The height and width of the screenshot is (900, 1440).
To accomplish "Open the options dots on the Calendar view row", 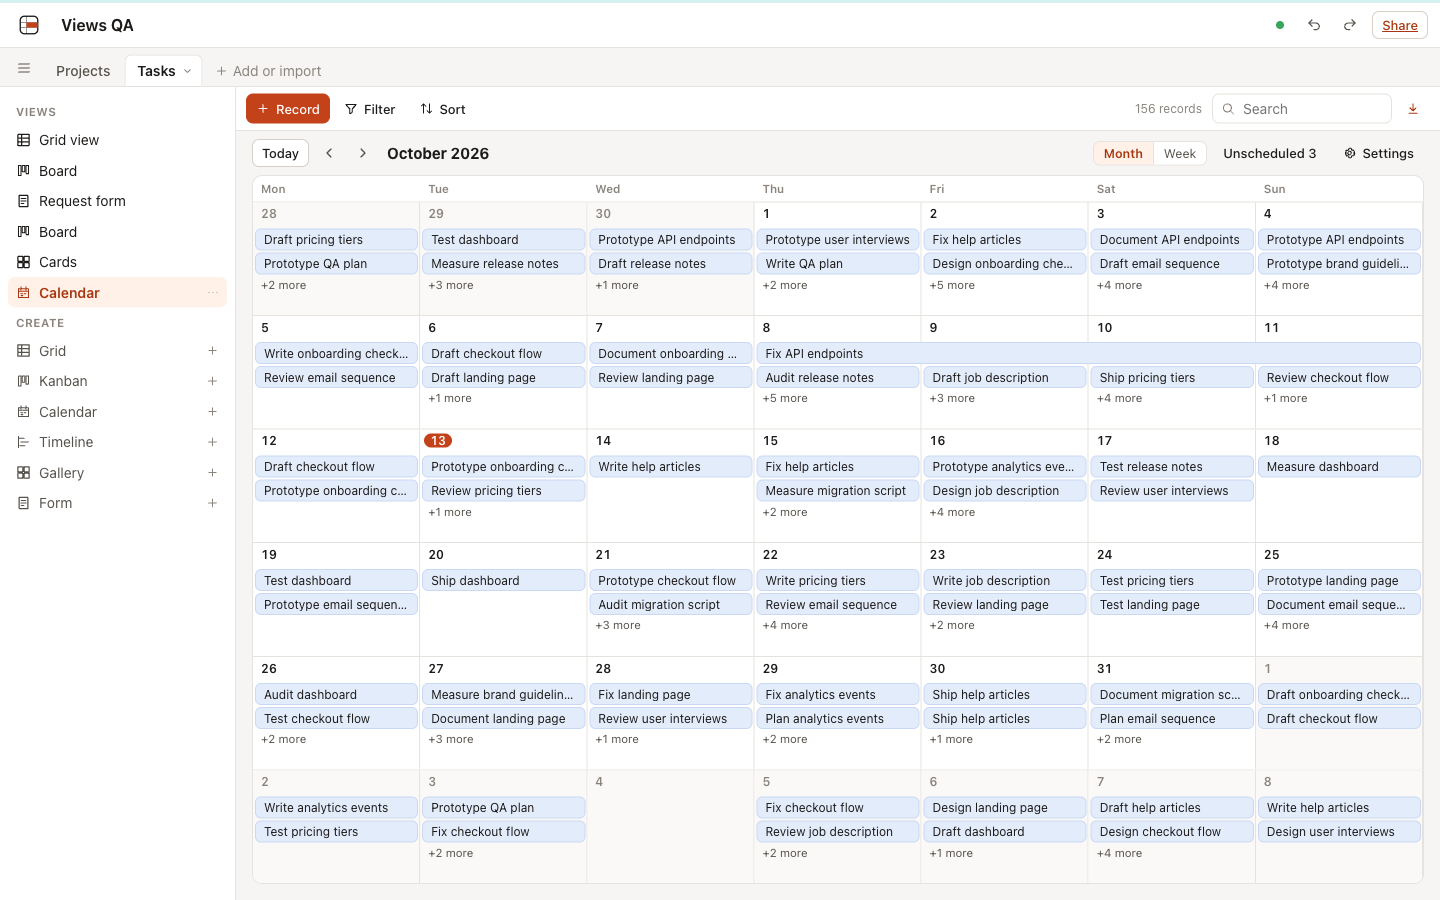I will pyautogui.click(x=213, y=293).
